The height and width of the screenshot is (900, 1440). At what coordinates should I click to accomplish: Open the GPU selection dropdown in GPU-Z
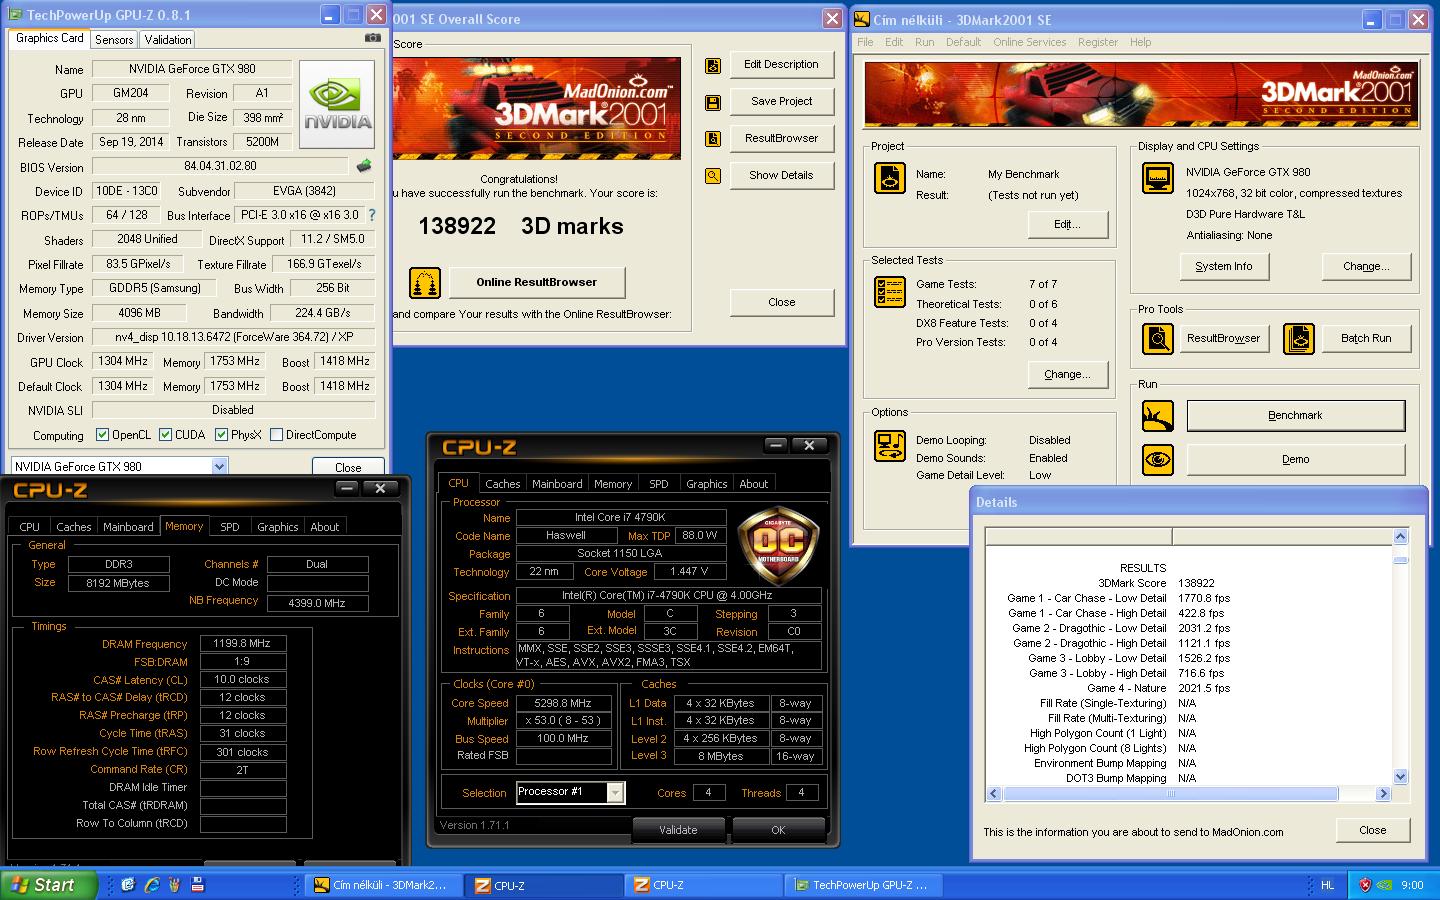[219, 467]
